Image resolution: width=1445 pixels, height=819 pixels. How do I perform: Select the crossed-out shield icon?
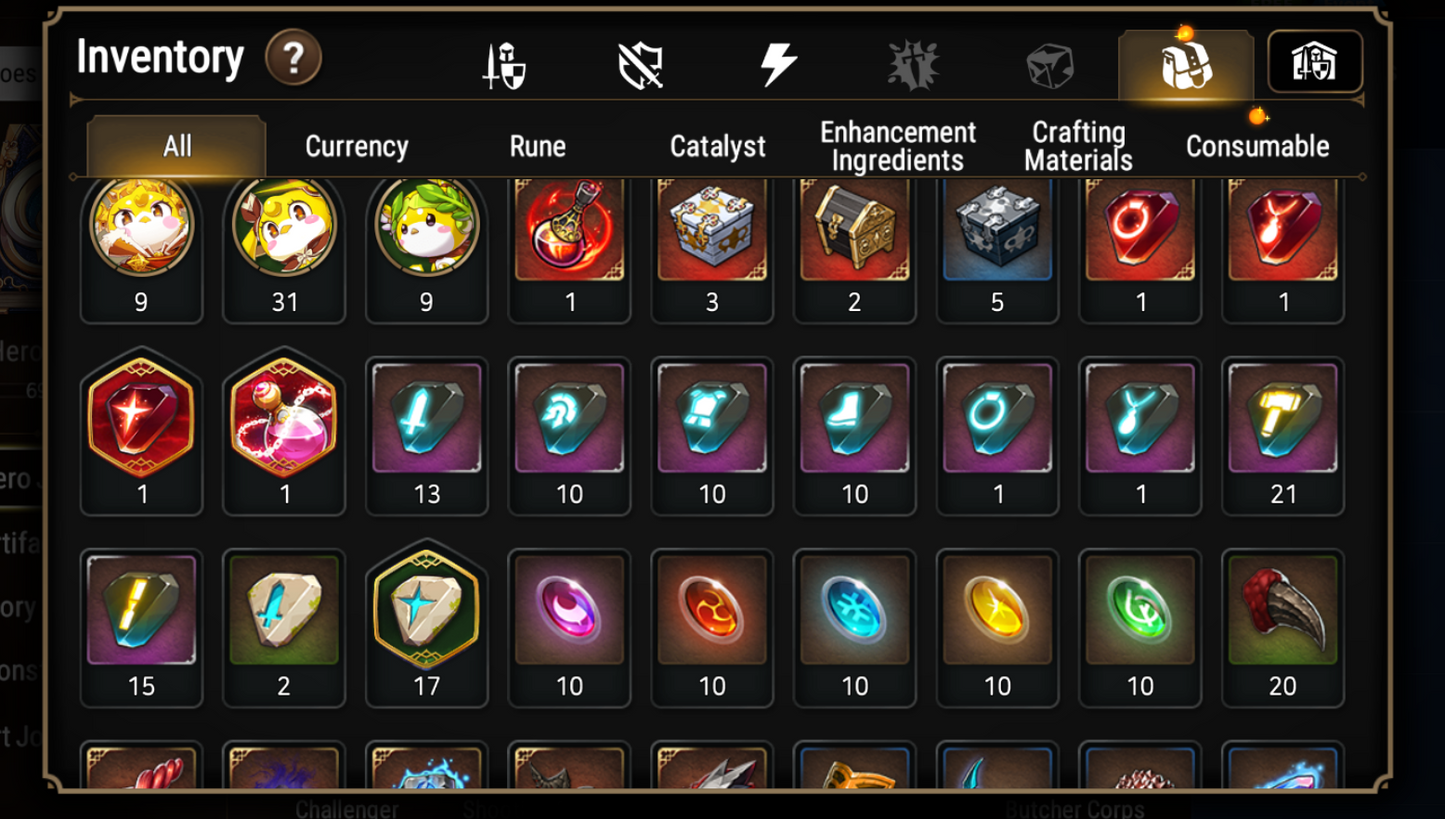(x=641, y=66)
